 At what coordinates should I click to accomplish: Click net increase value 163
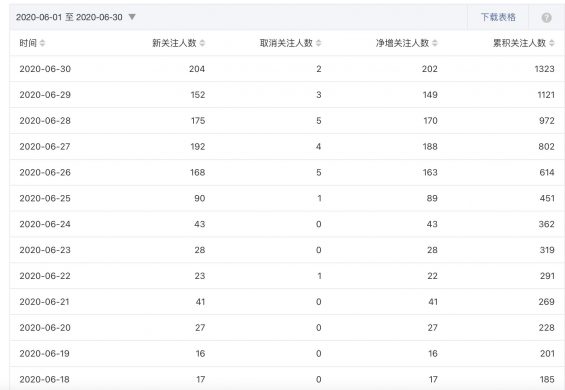click(430, 173)
